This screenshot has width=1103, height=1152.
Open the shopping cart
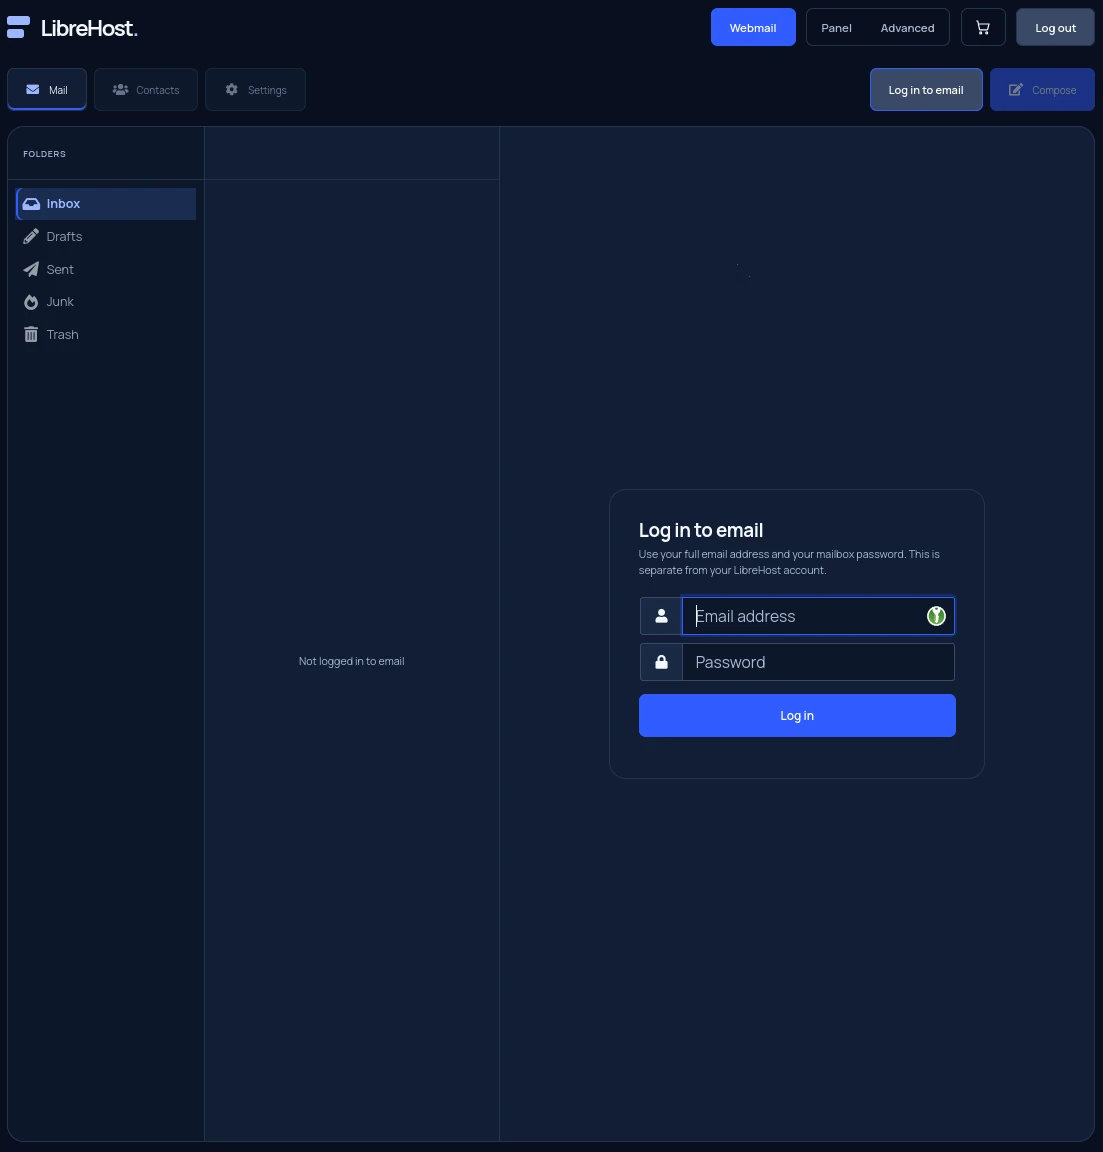pos(982,28)
